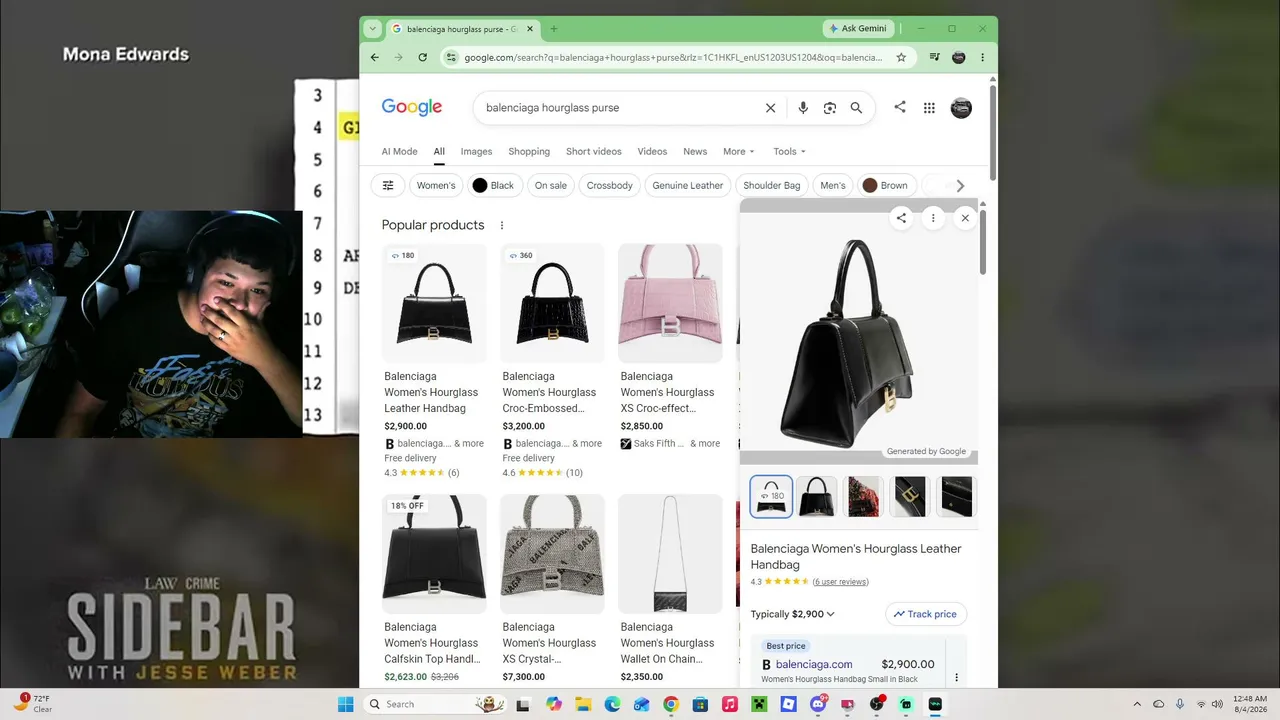Switch to the News tab
Viewport: 1280px width, 720px height.
[695, 152]
